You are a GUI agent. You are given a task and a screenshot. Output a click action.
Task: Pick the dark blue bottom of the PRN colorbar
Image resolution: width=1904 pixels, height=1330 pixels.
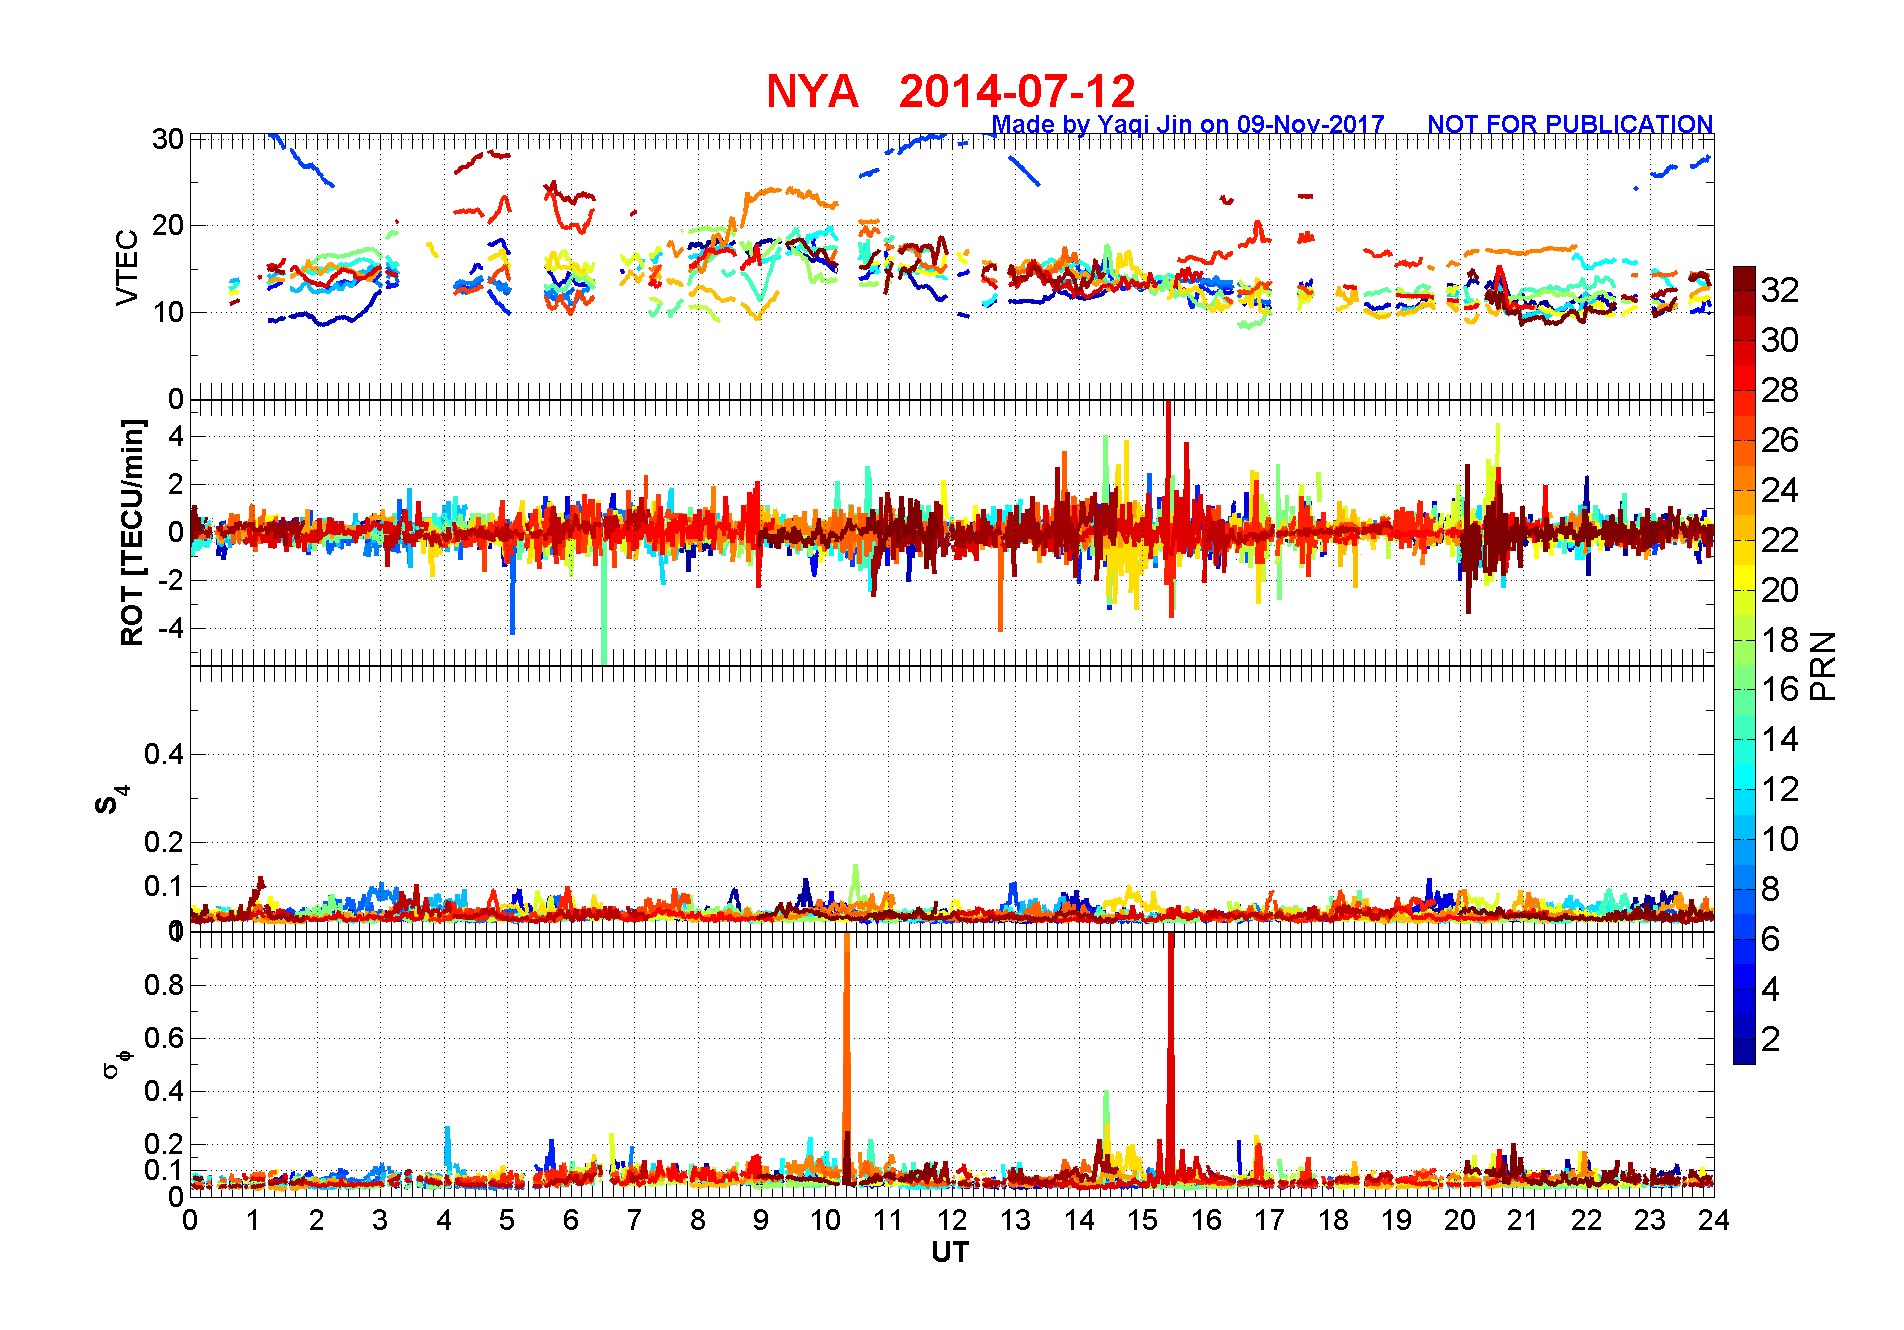[1744, 1052]
